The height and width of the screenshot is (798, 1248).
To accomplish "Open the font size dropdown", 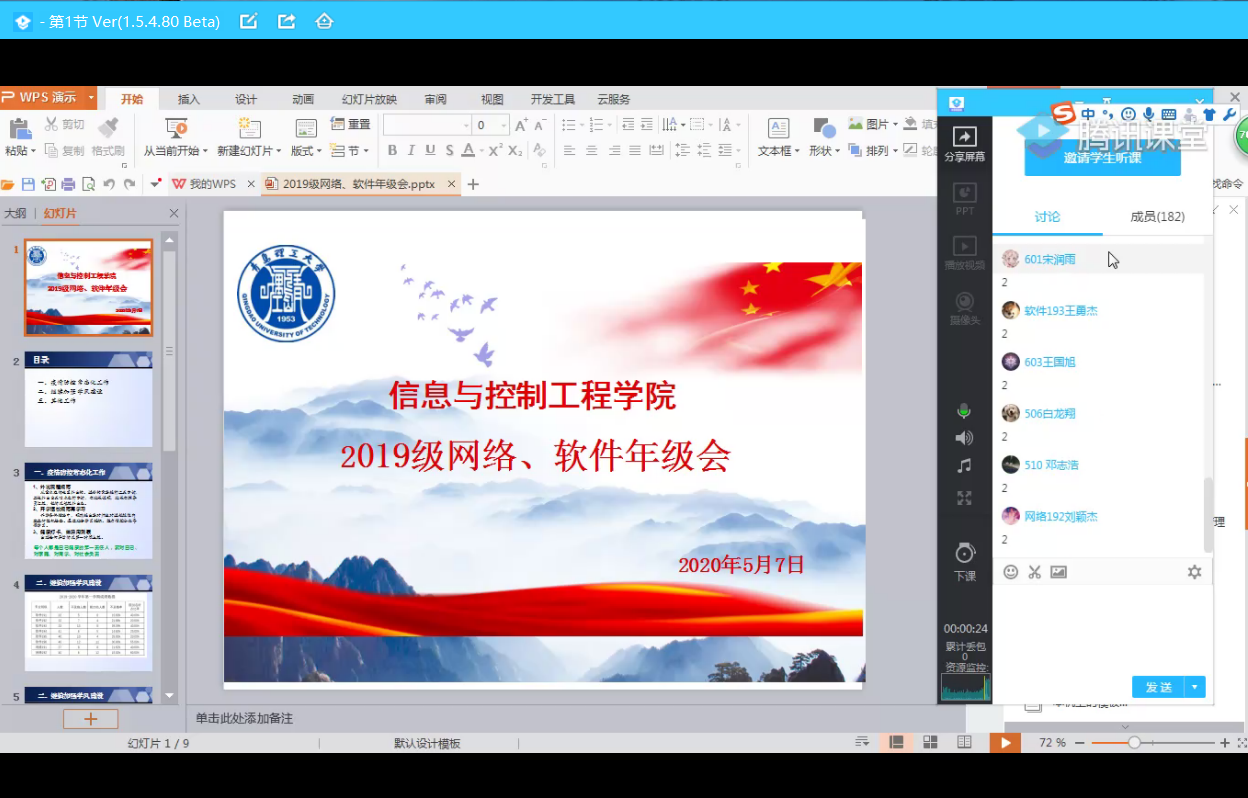I will (x=503, y=125).
